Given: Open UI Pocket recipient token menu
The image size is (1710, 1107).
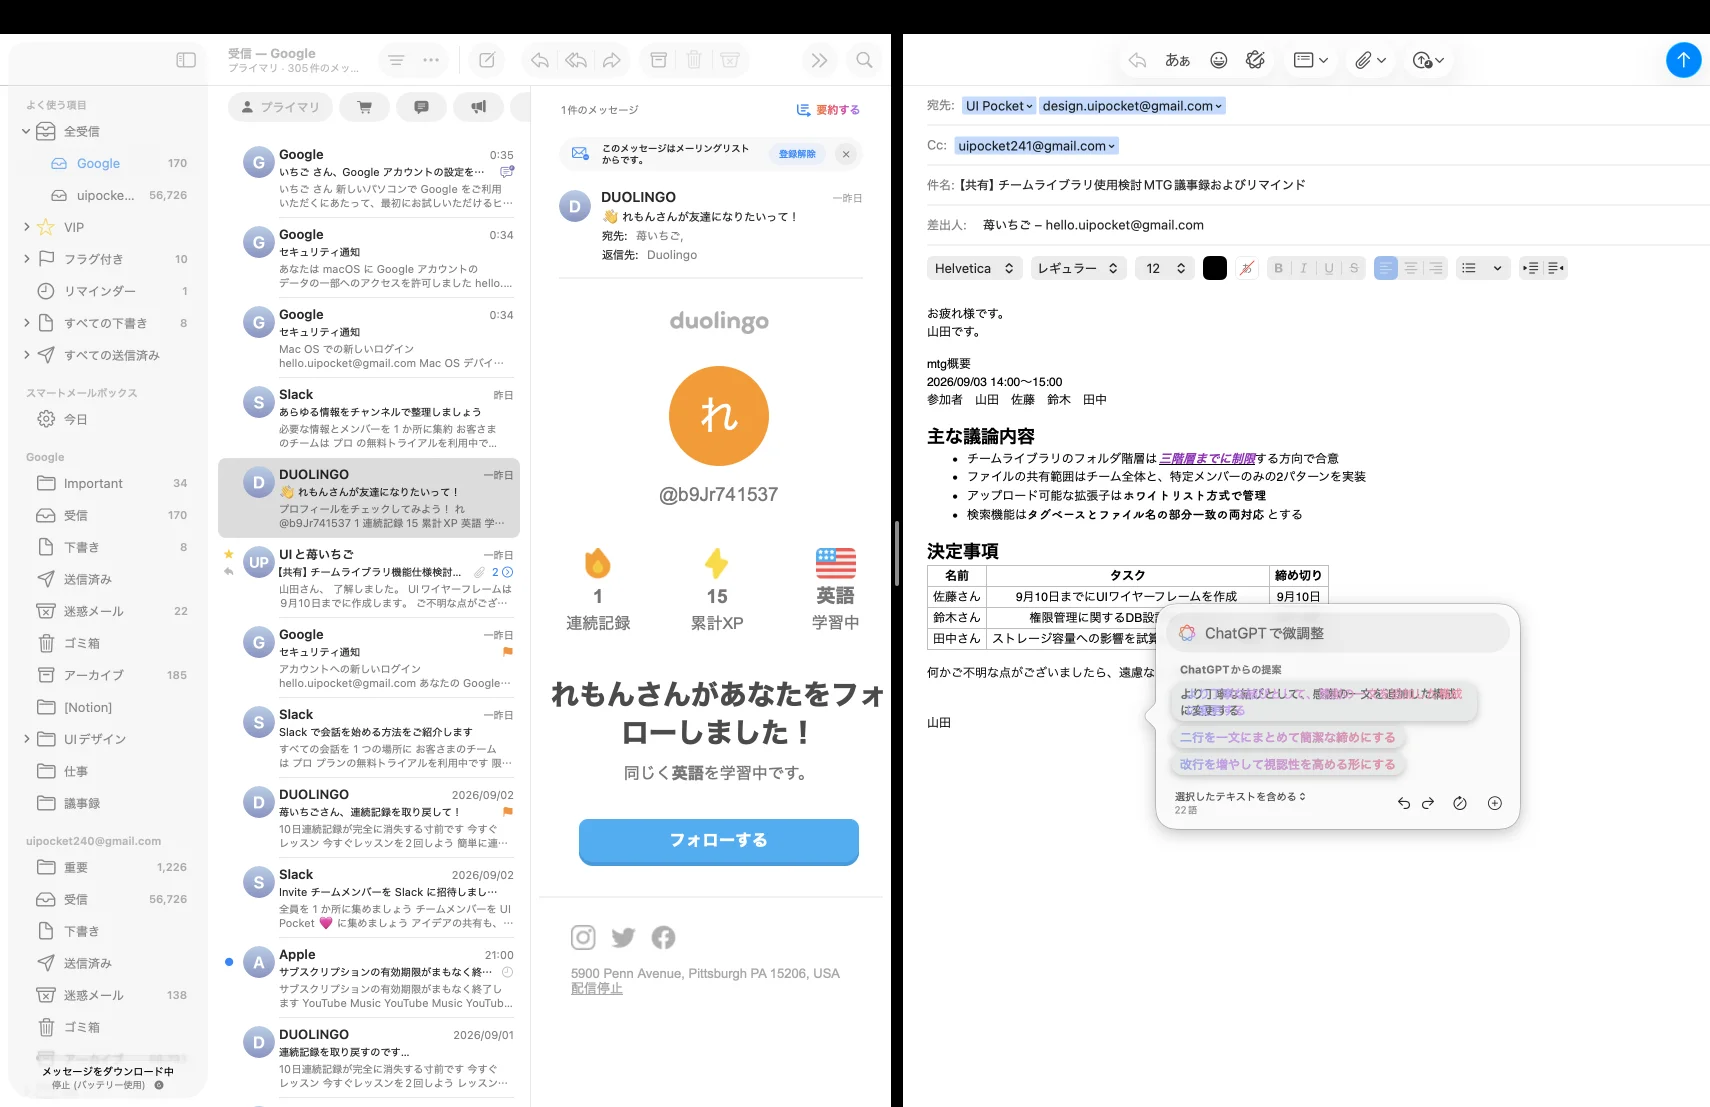Looking at the screenshot, I should coord(999,106).
